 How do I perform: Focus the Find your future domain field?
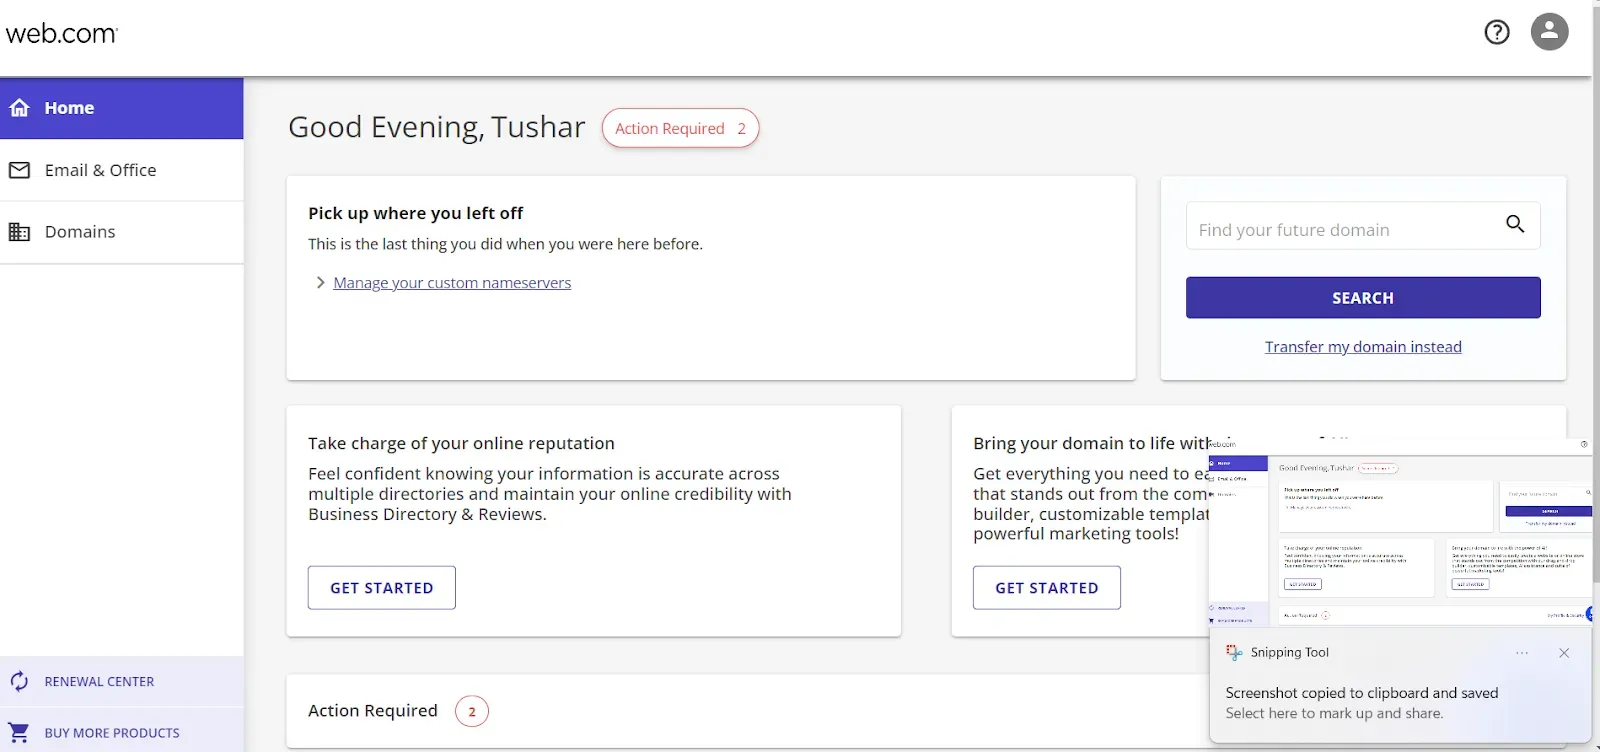click(1345, 226)
